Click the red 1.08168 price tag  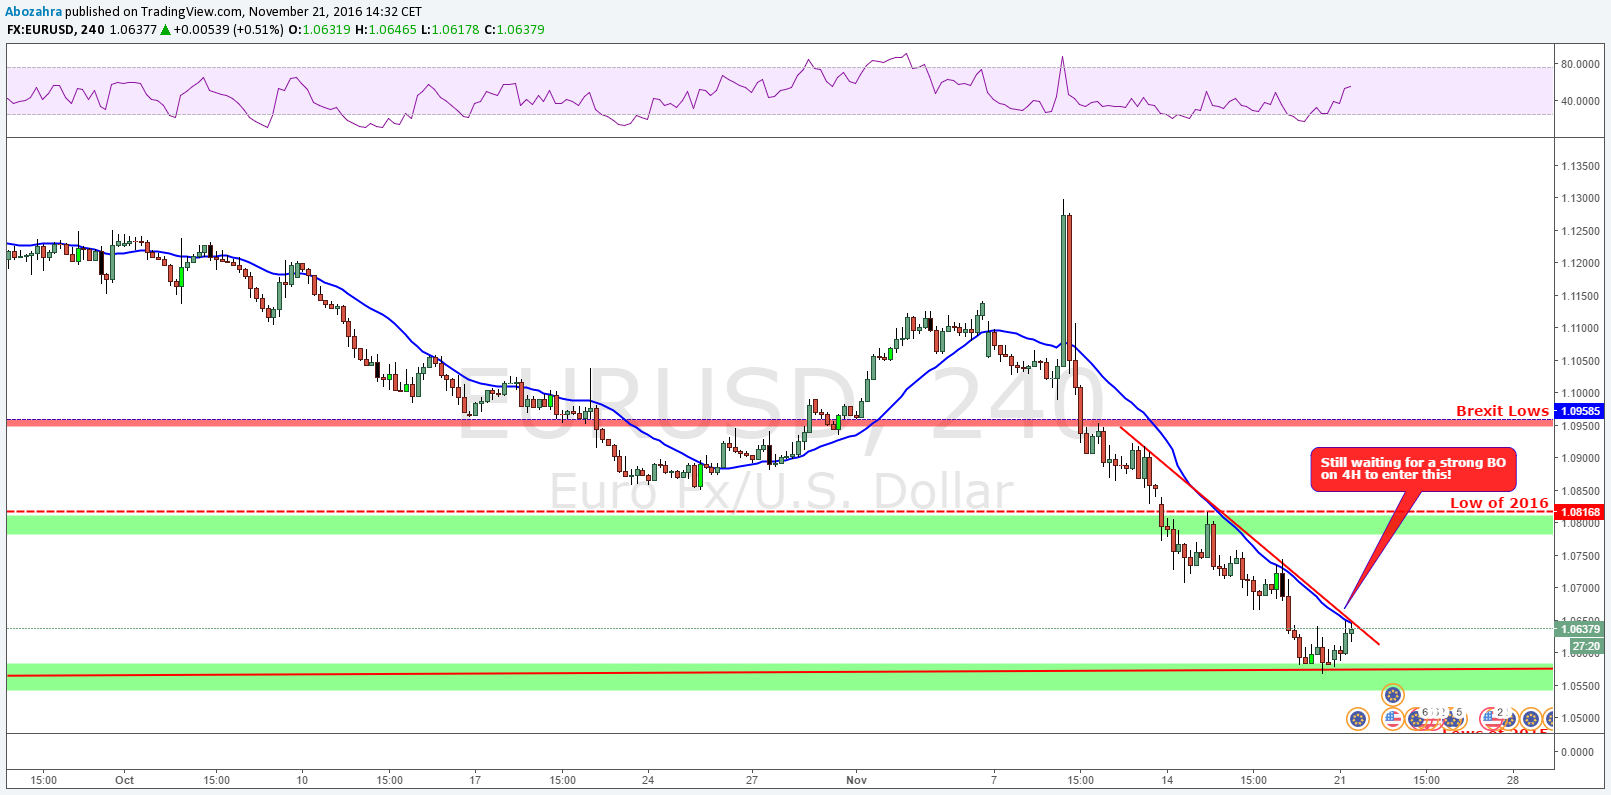coord(1580,512)
